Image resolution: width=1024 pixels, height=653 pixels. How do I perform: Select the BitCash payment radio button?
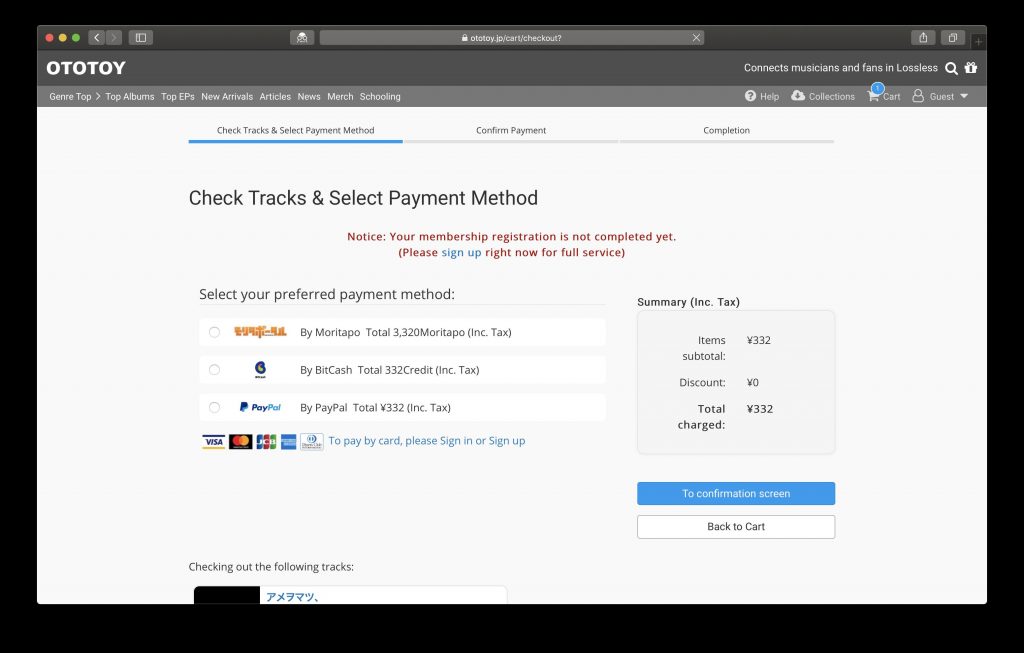coord(214,370)
